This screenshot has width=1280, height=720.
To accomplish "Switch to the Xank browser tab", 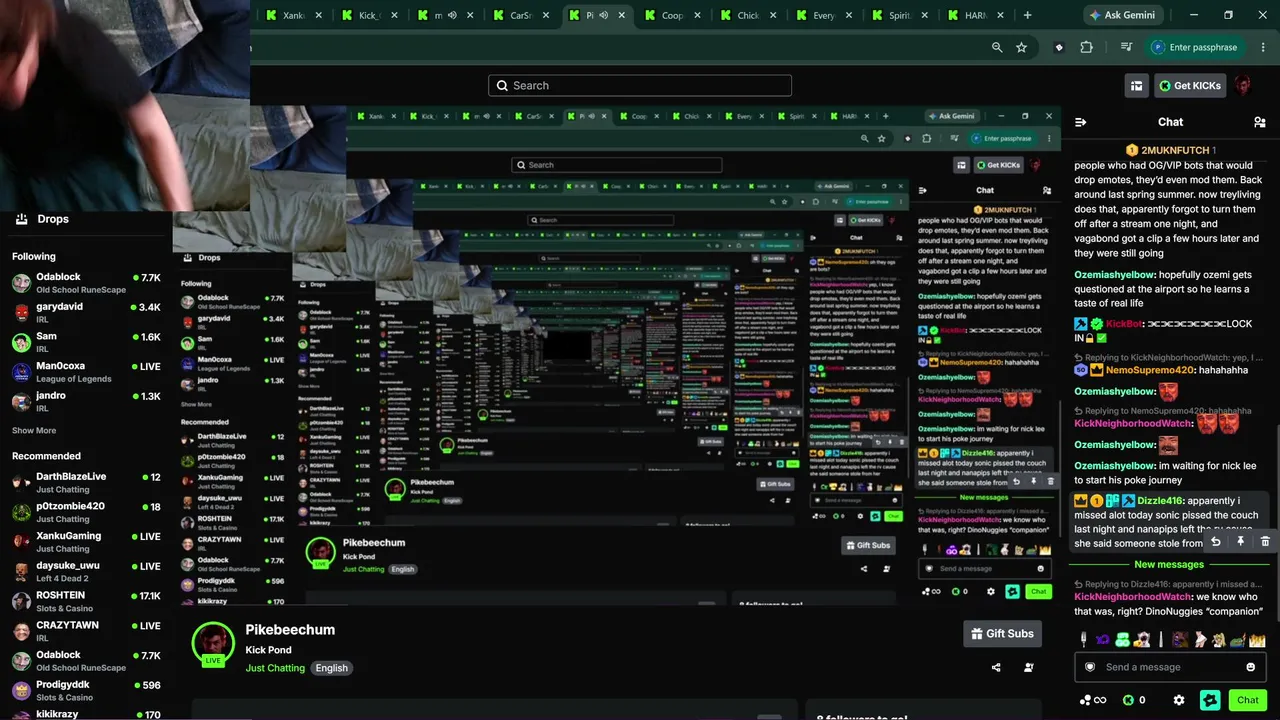I will pos(293,15).
